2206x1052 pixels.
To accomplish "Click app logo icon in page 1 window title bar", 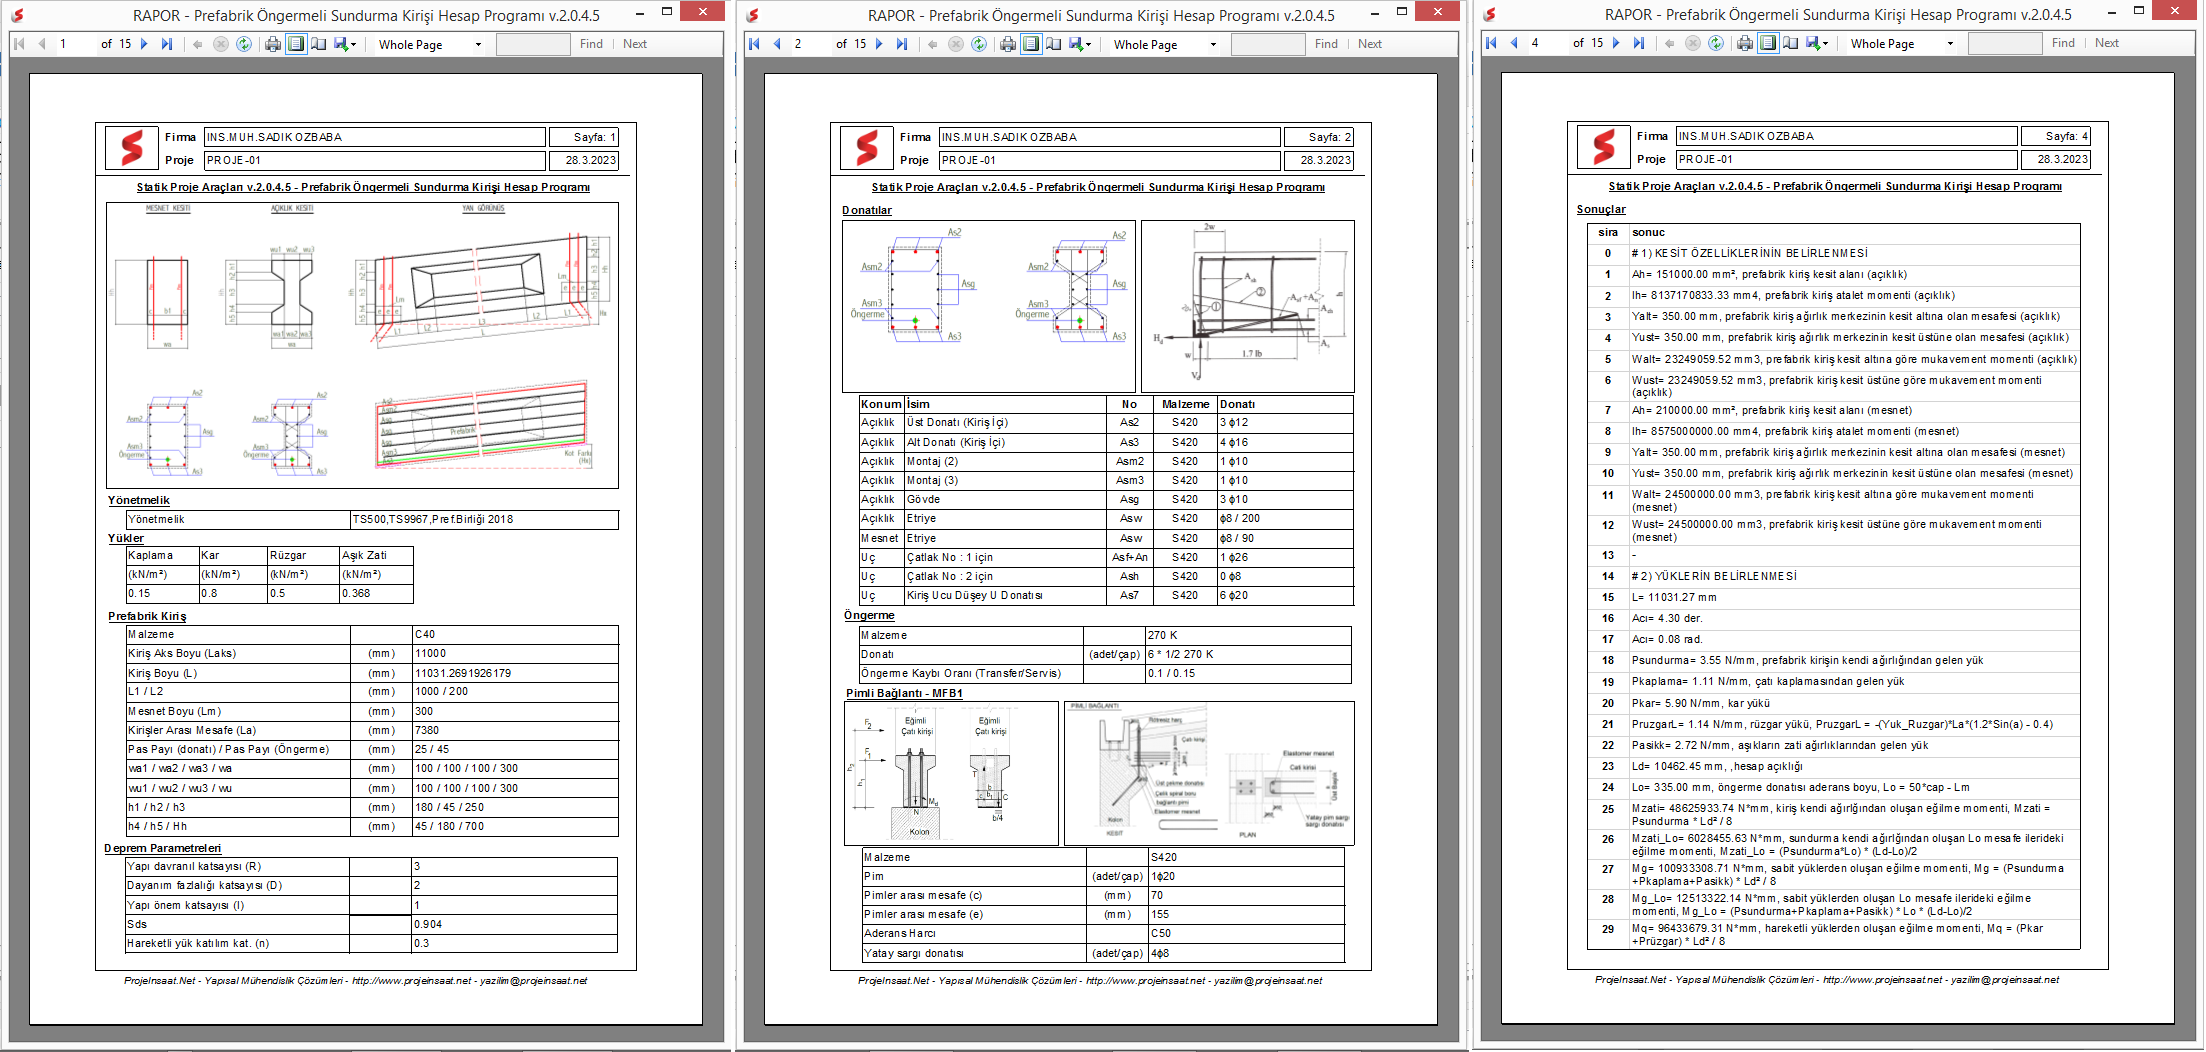I will 17,15.
